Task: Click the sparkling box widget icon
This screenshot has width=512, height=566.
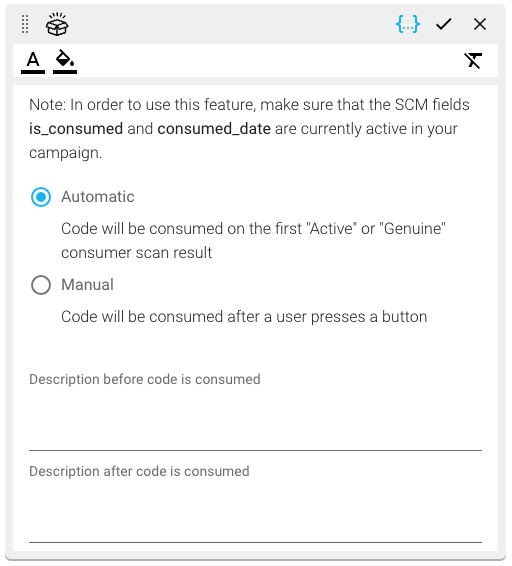Action: click(x=57, y=24)
